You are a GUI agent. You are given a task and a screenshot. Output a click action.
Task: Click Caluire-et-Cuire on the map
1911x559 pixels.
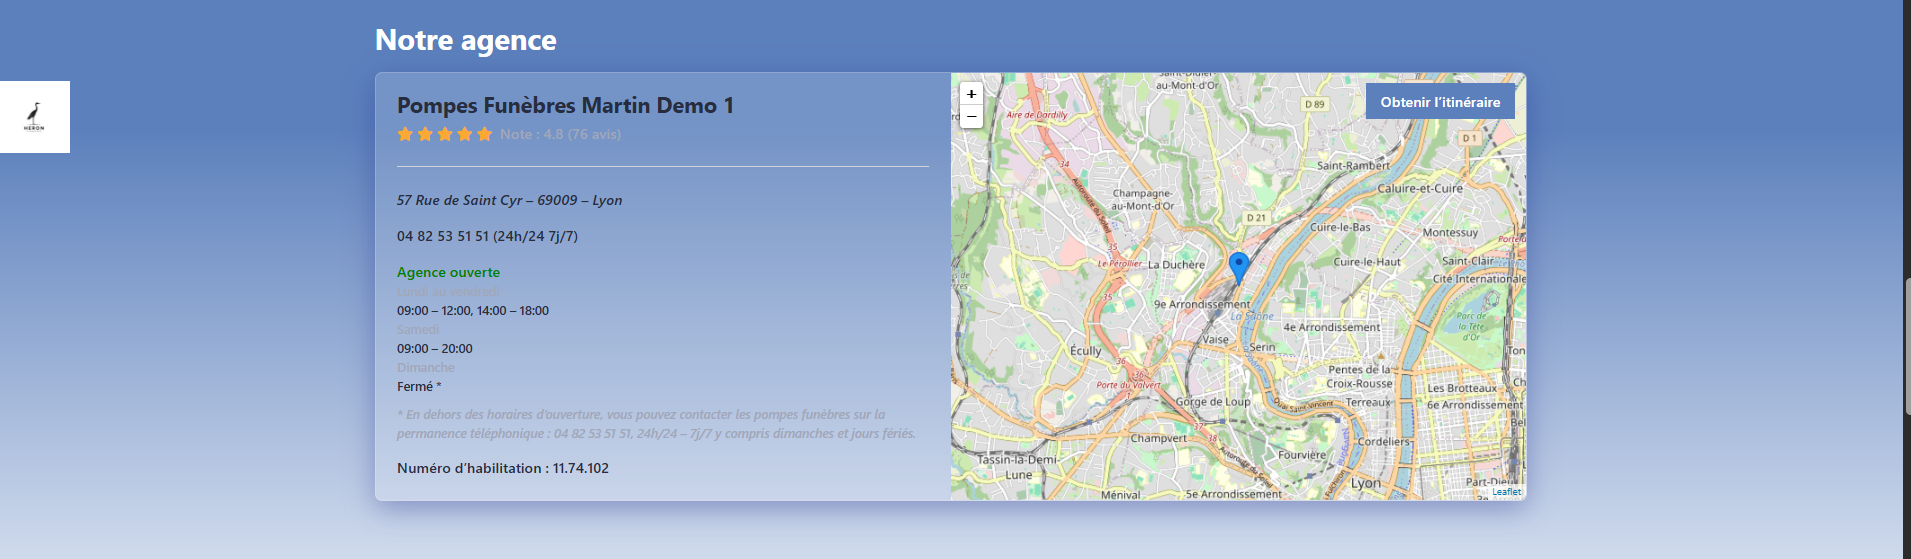(1419, 188)
